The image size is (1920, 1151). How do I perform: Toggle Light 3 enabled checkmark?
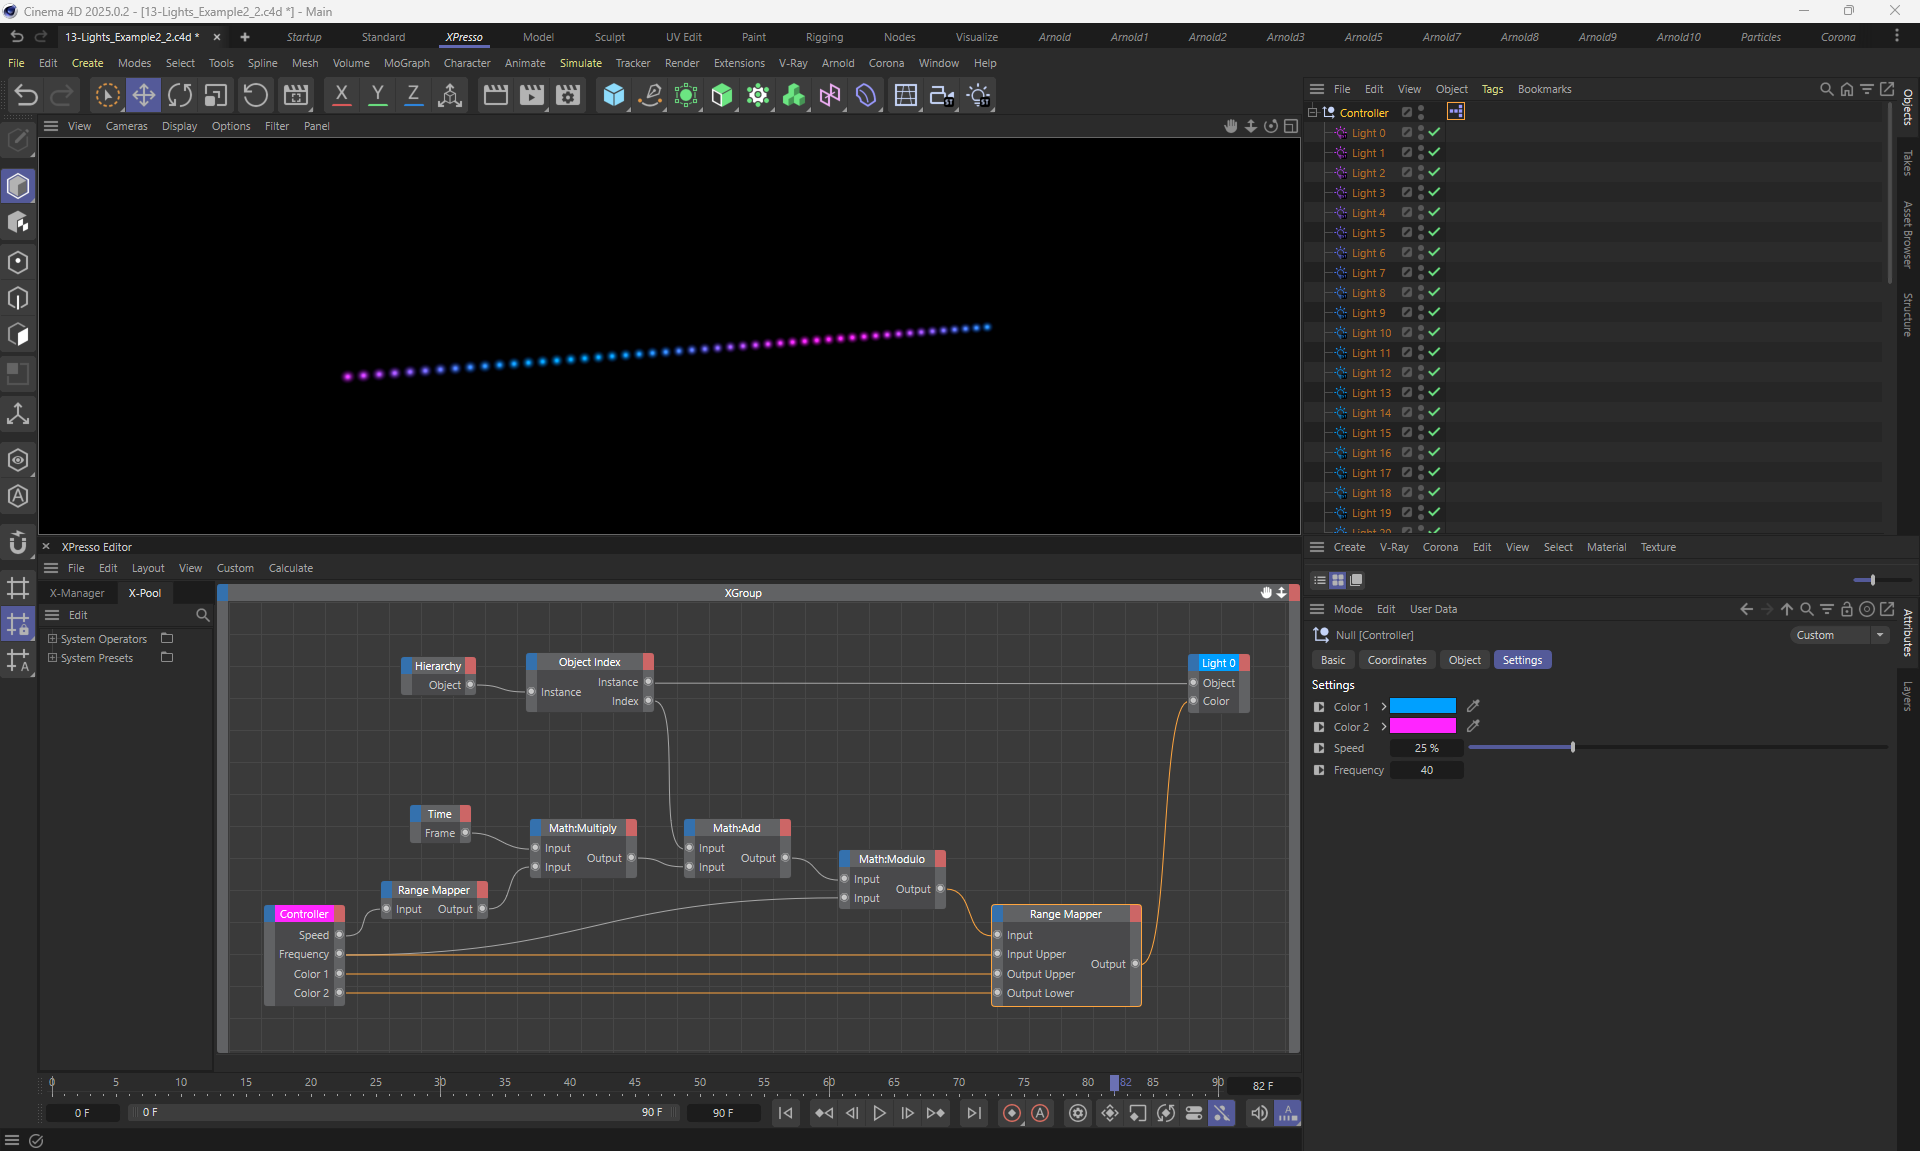click(1434, 192)
